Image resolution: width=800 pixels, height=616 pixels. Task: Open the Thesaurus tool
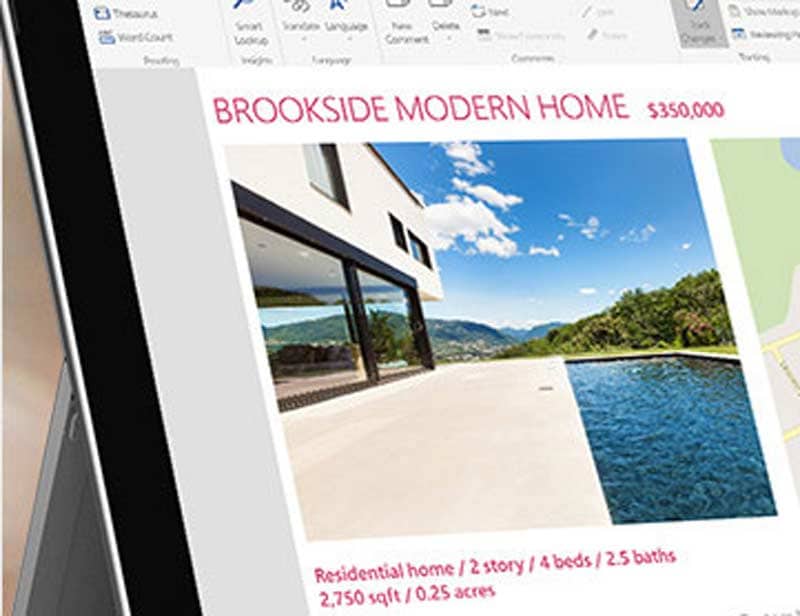pyautogui.click(x=126, y=14)
